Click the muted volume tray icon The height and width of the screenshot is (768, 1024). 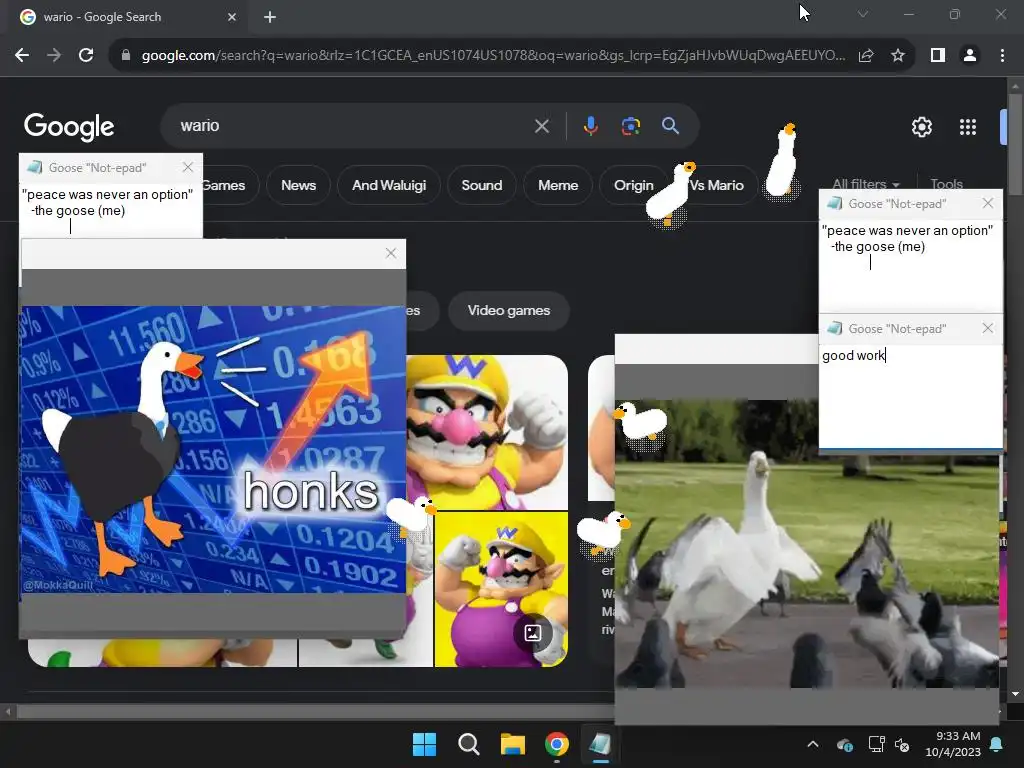click(903, 744)
